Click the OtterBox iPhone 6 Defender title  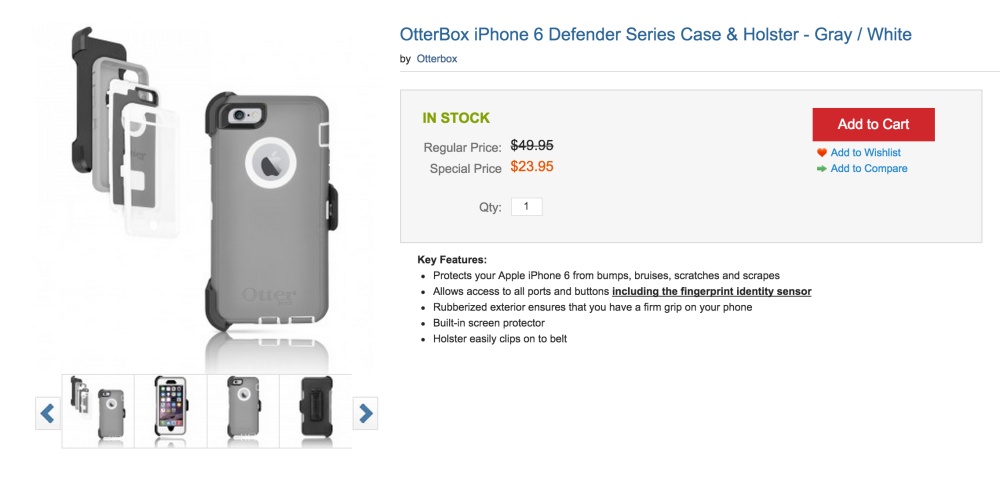655,35
